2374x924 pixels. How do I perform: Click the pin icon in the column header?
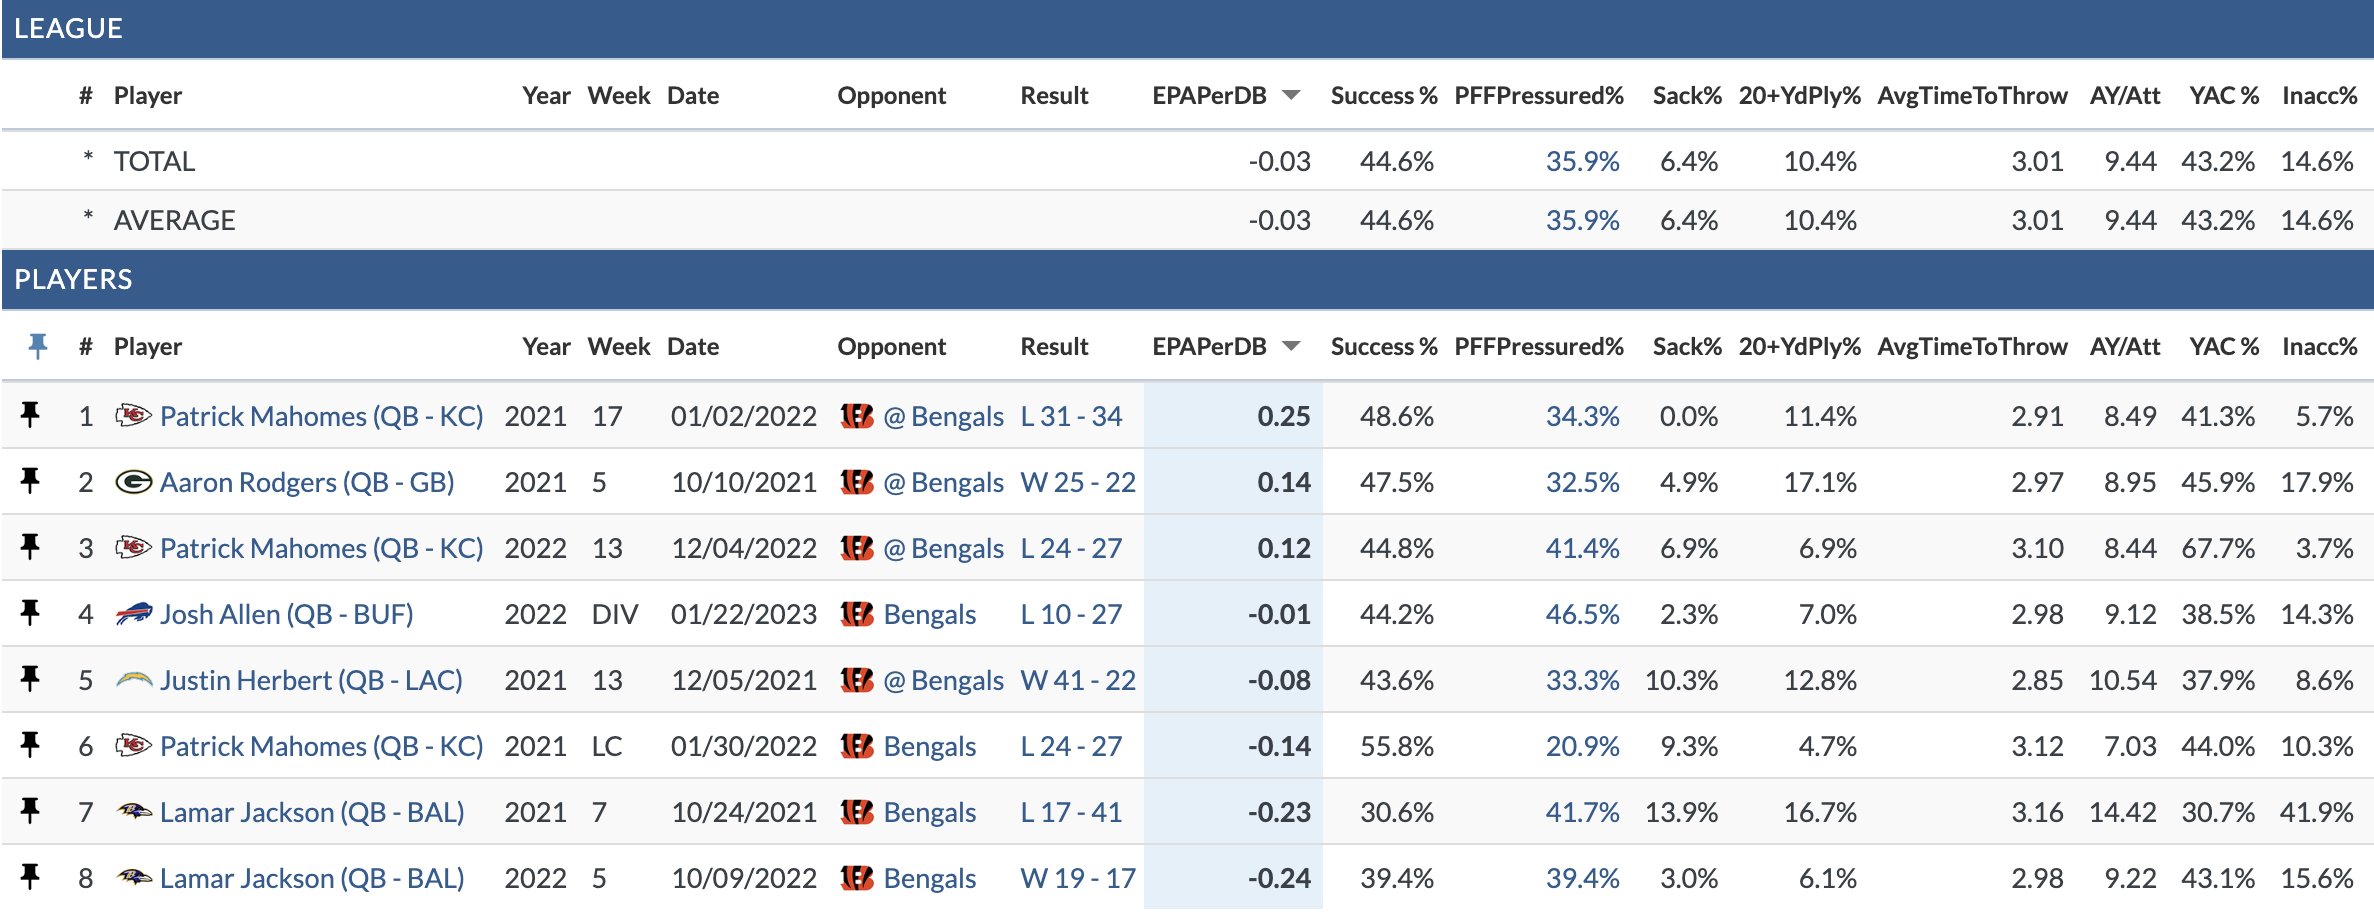[40, 346]
